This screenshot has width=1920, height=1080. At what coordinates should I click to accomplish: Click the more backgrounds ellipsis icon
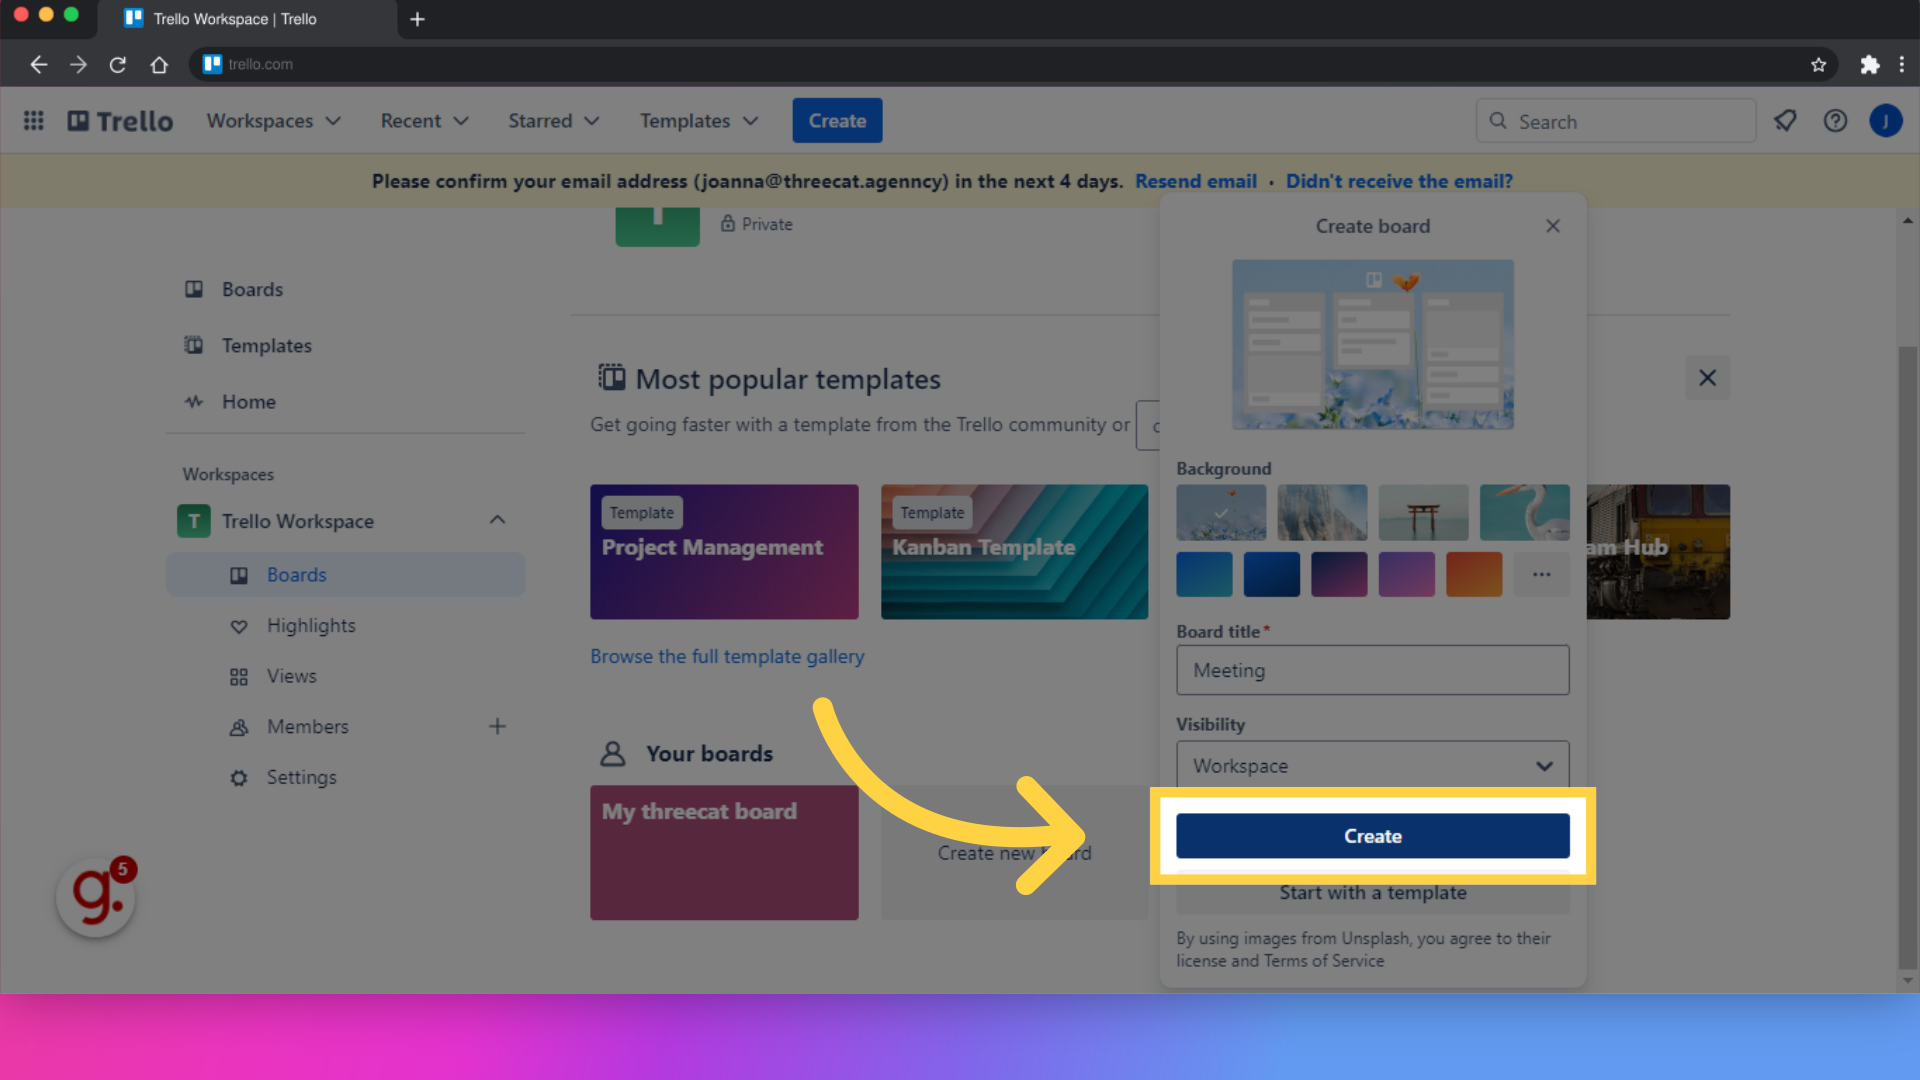(1540, 574)
